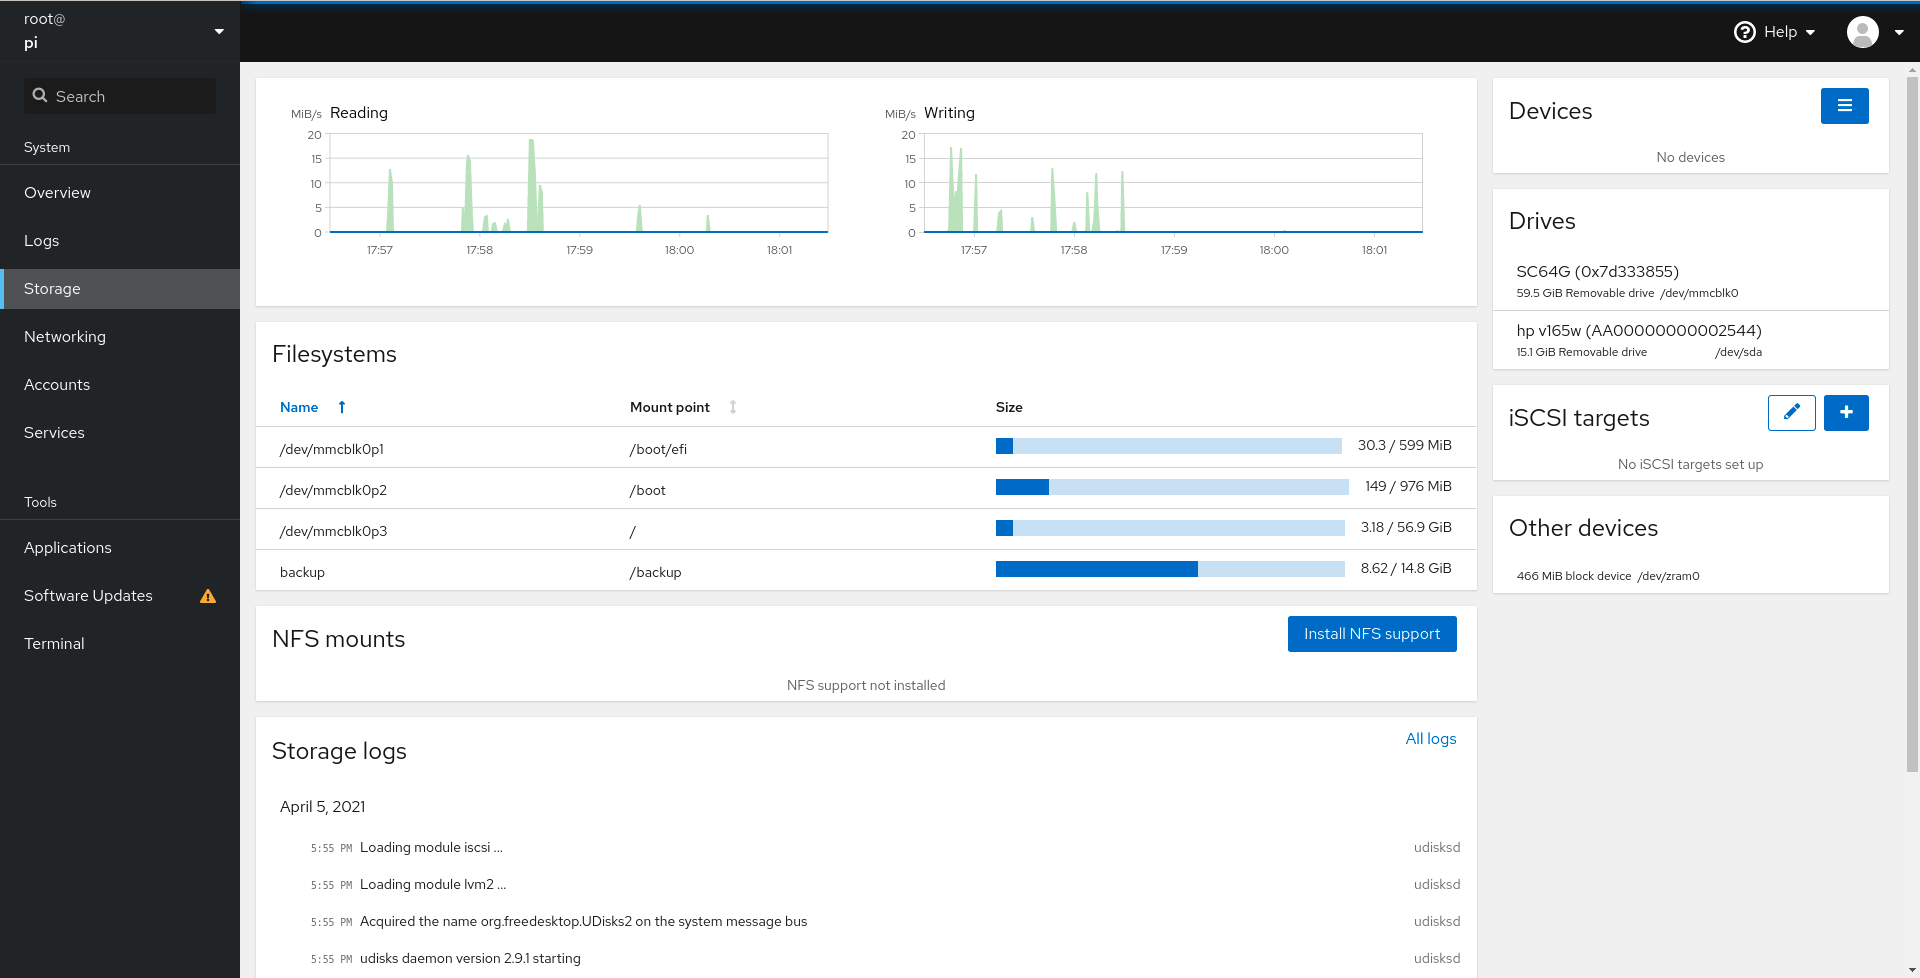Sort filesystems by Name arrow

tap(342, 407)
